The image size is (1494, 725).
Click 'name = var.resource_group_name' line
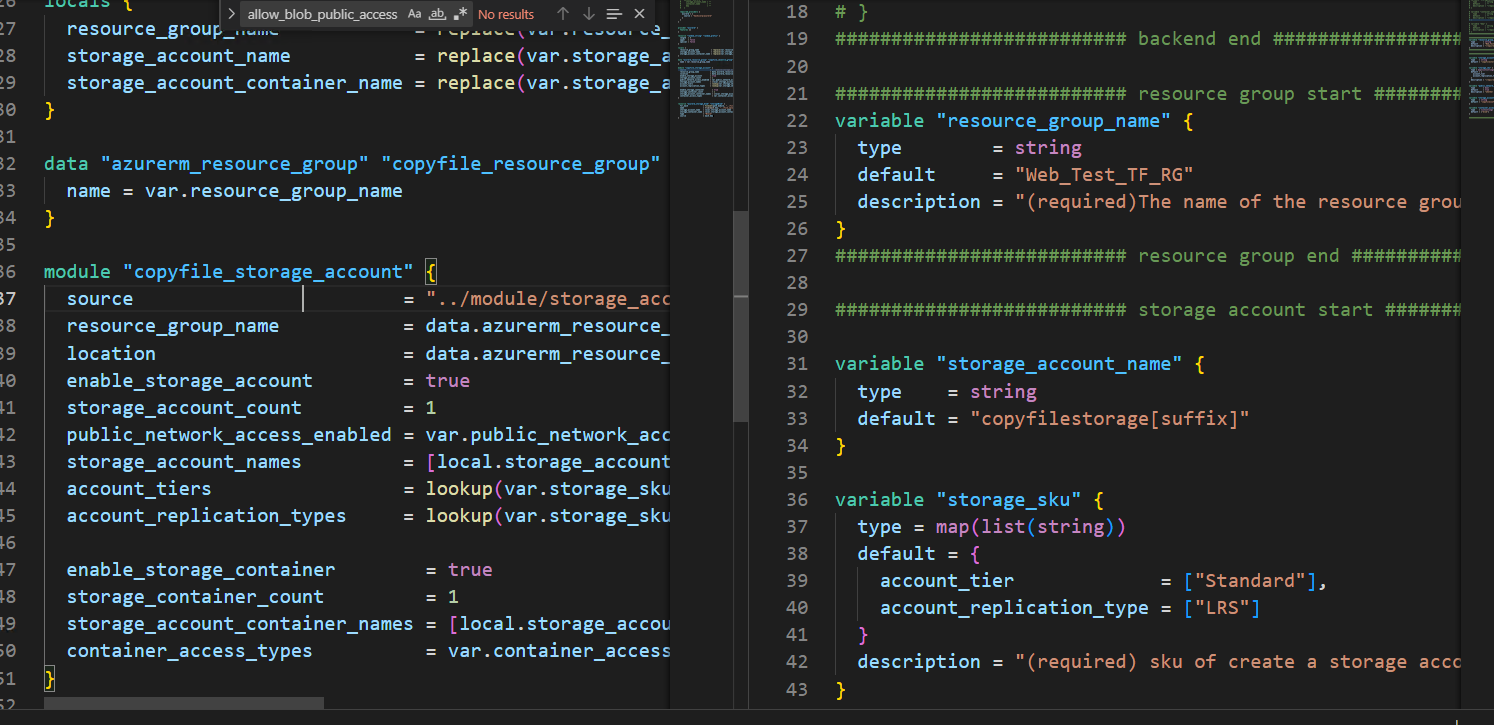click(234, 191)
